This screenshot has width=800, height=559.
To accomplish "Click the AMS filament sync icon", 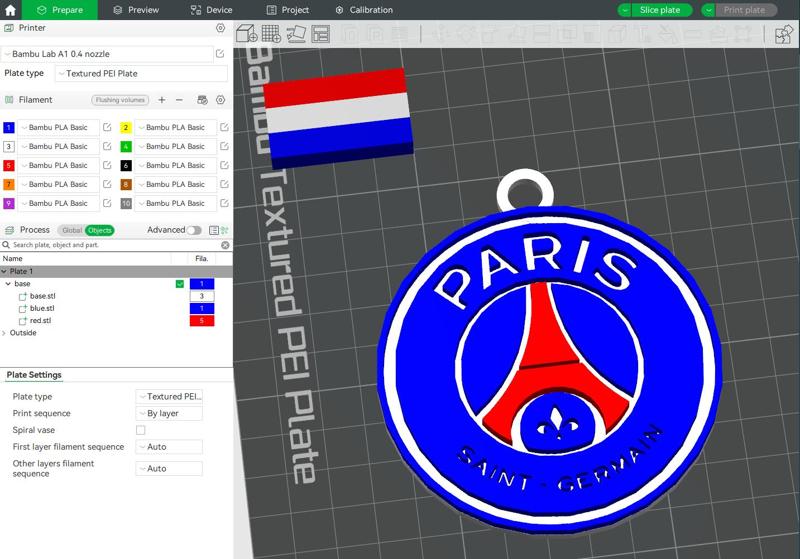I will 203,100.
